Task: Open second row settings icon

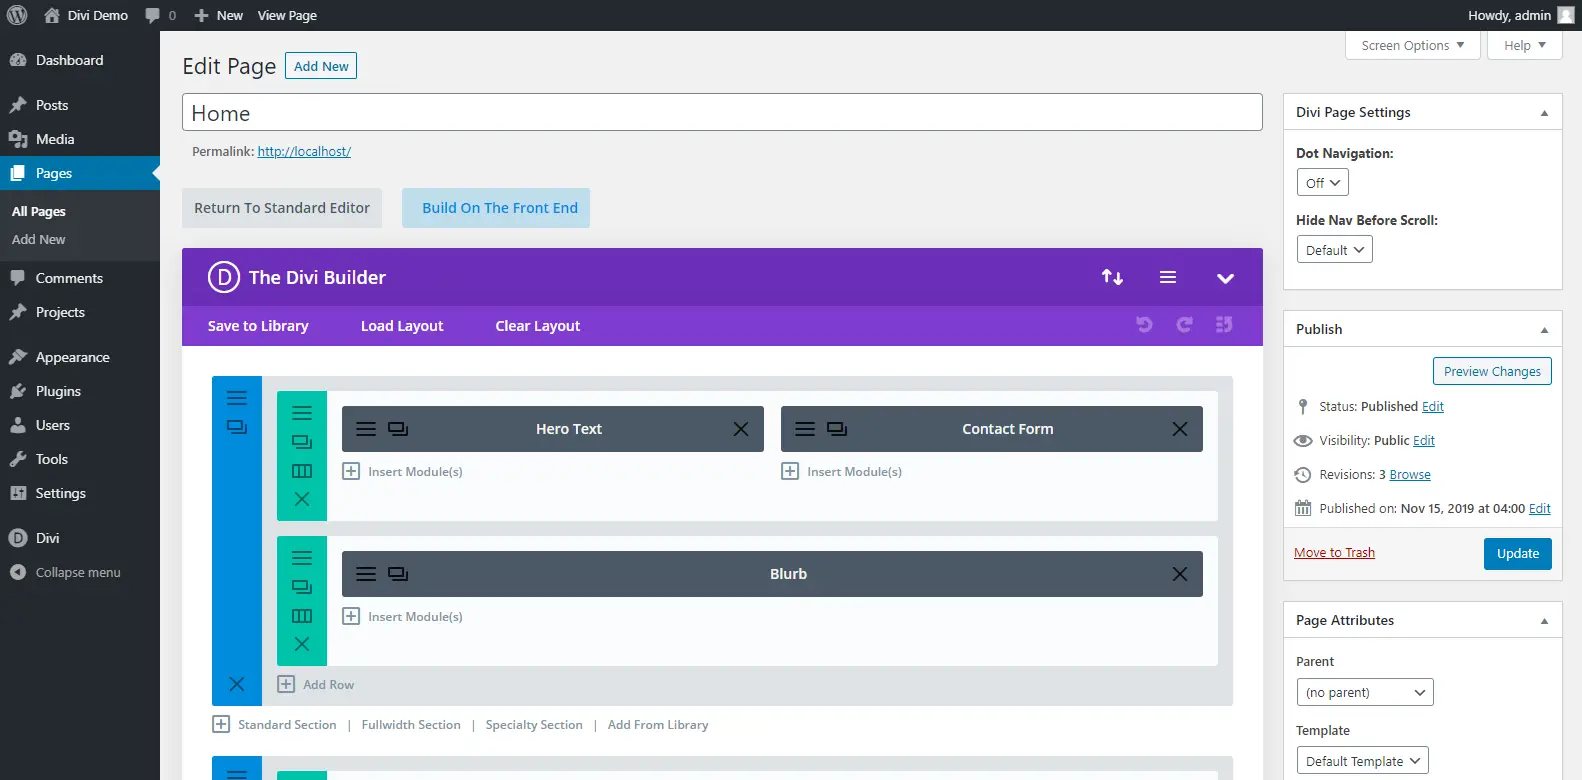Action: click(x=302, y=558)
